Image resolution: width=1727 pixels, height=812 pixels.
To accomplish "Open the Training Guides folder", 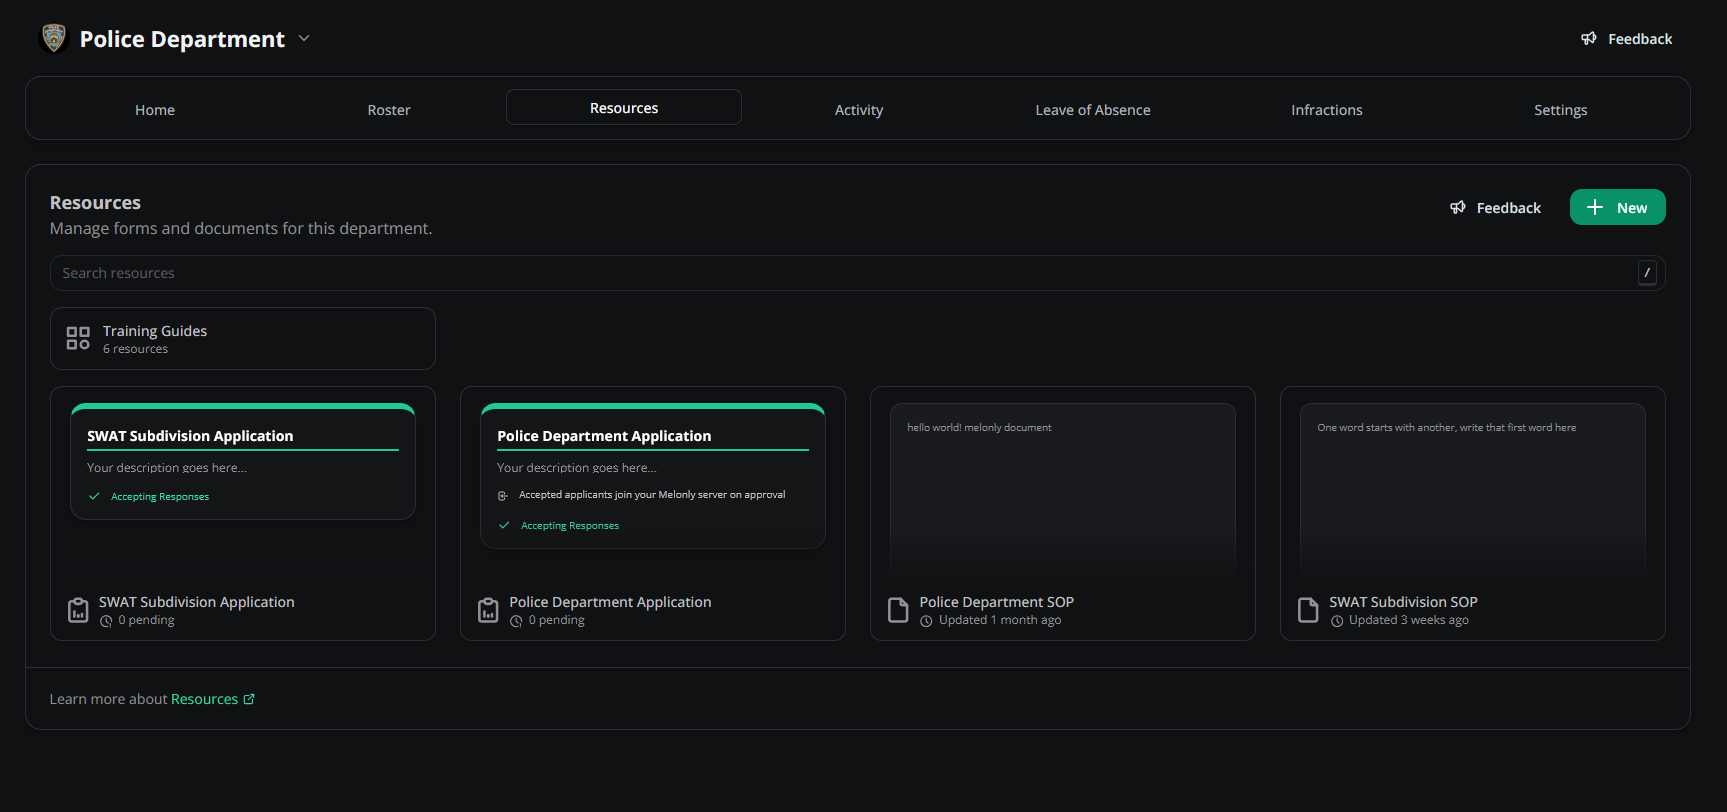I will coord(243,339).
